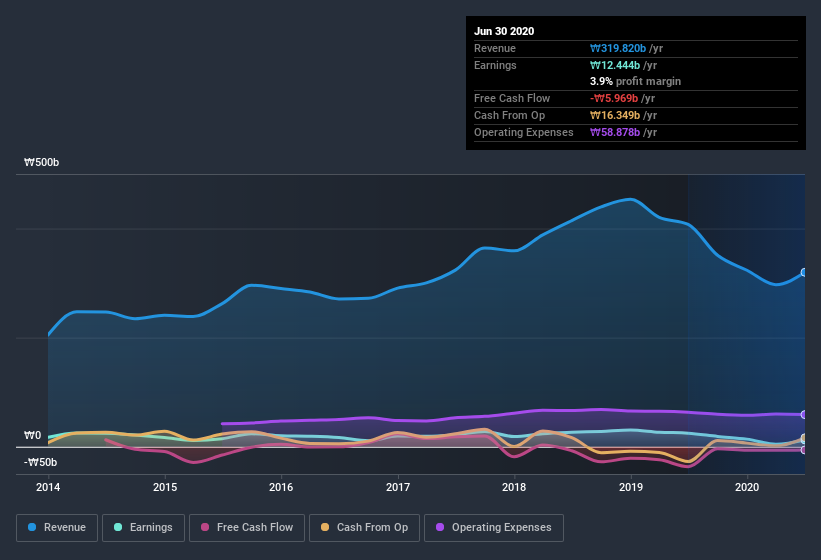Click the teal Earnings dot in the legend
Screen dimensions: 821x560
(119, 527)
